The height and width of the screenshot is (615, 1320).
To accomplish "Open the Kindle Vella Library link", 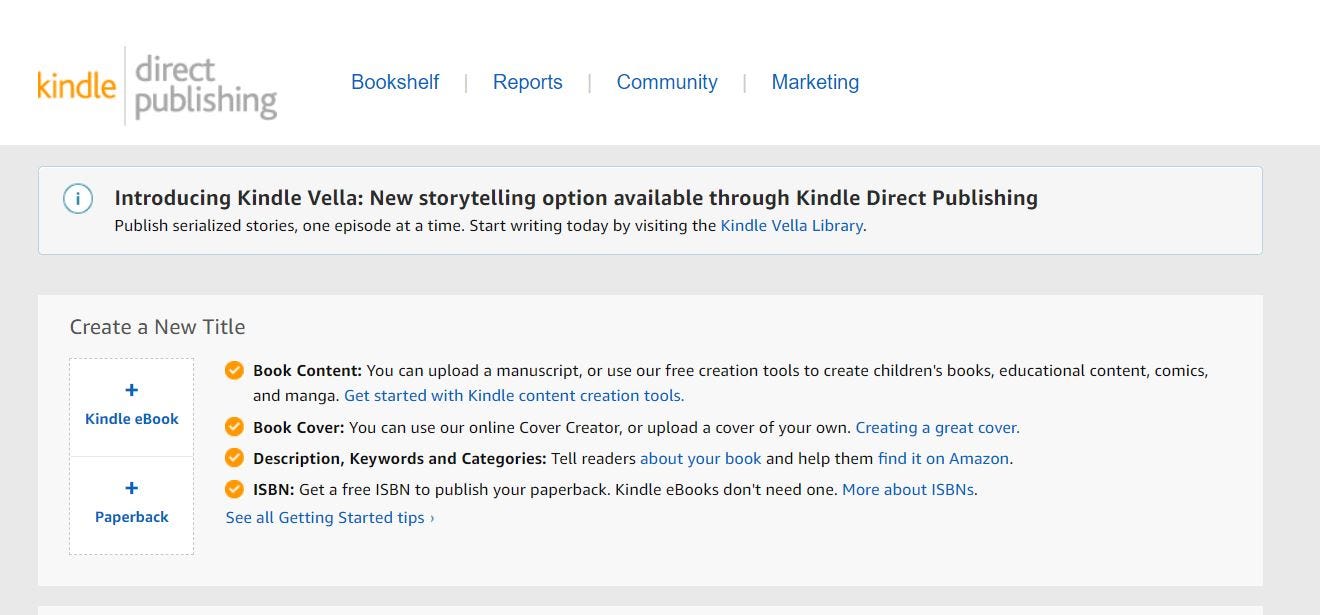I will click(x=792, y=226).
